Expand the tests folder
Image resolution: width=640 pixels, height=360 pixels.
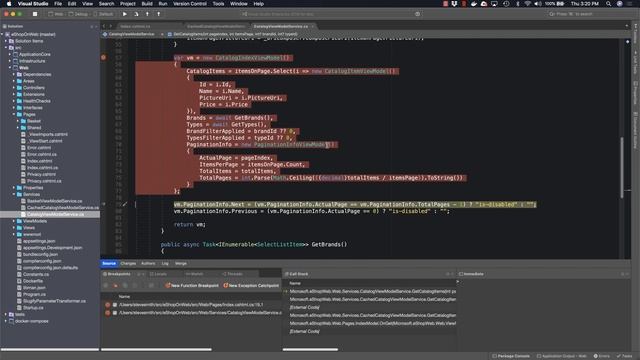click(6, 314)
